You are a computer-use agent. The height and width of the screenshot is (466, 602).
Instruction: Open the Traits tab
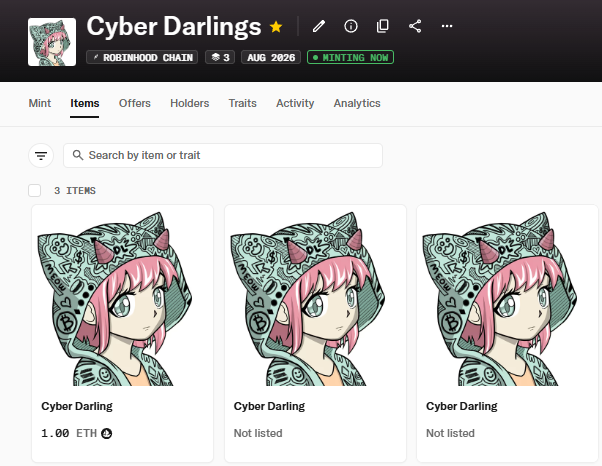[243, 103]
